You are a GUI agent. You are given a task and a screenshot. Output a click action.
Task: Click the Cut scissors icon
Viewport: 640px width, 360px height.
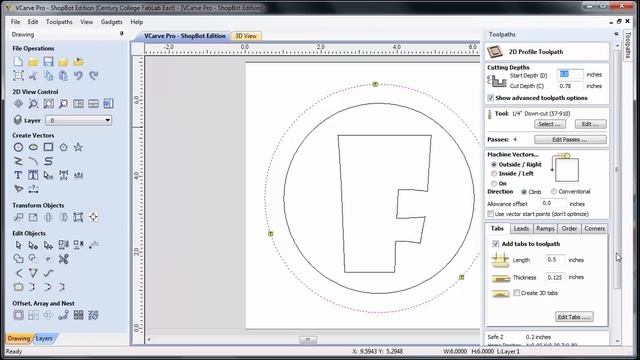tap(33, 76)
